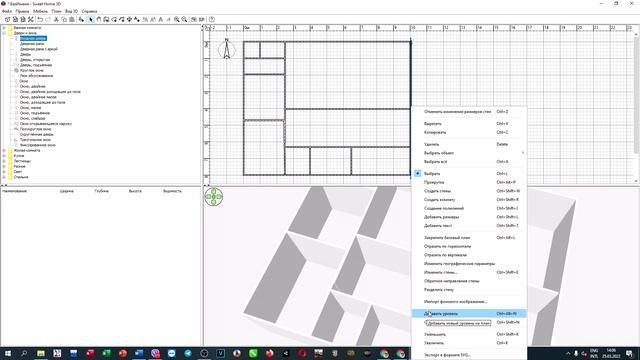640x360 pixels.
Task: Expand the Лестницы catalog folder
Action: (4, 161)
